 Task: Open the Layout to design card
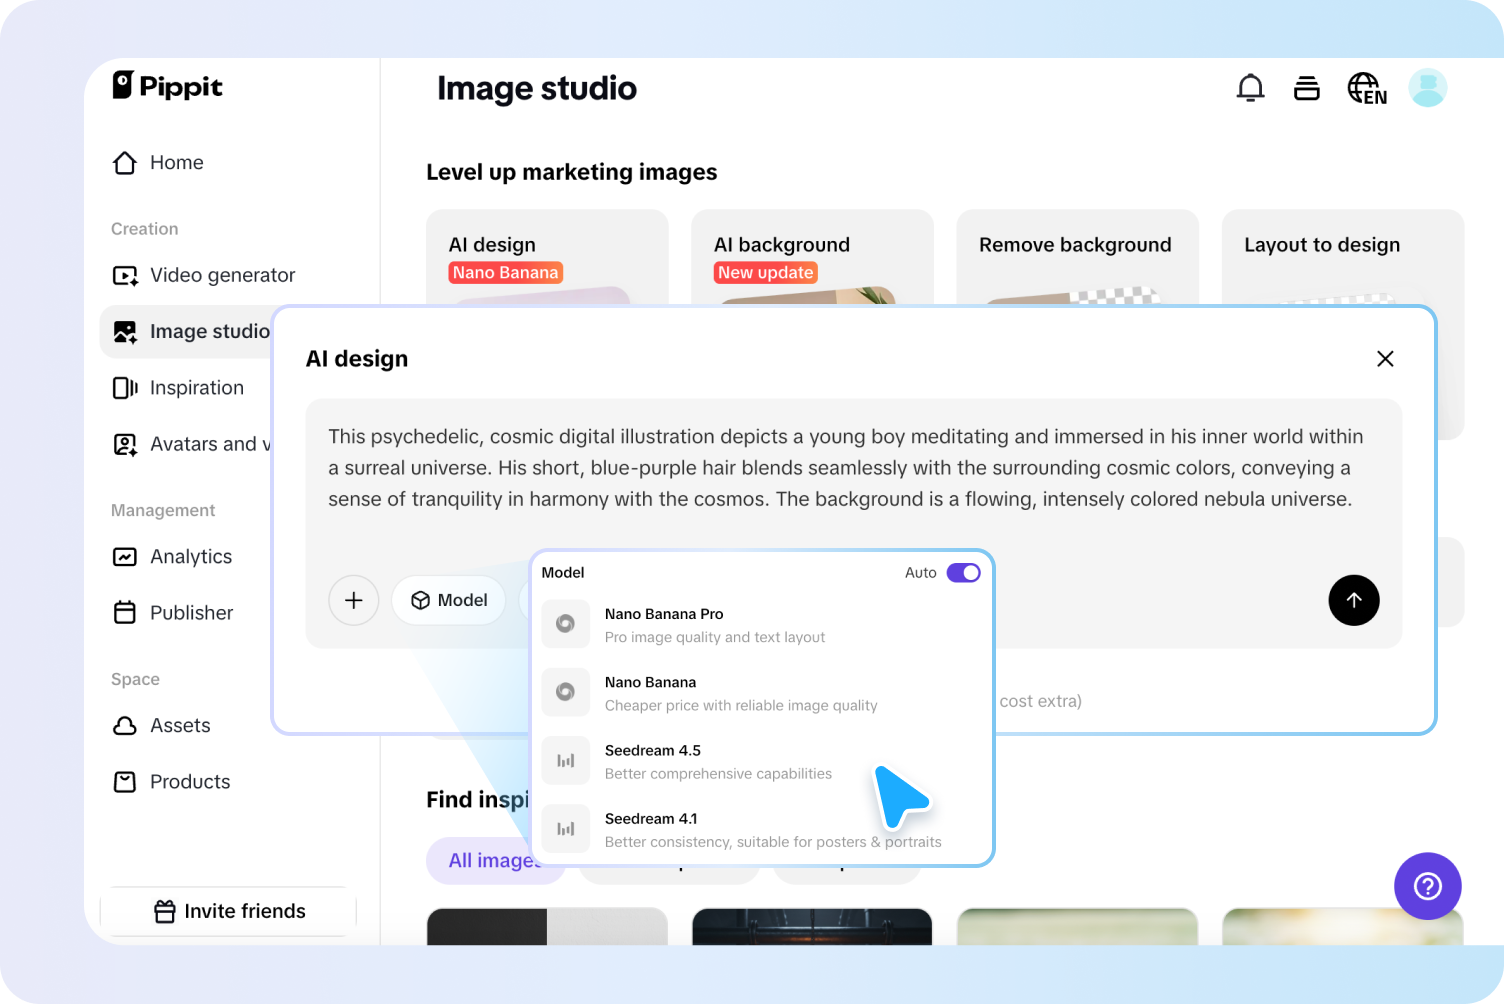pyautogui.click(x=1343, y=256)
